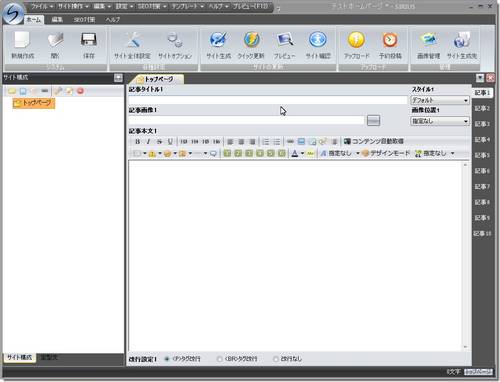The width and height of the screenshot is (500, 382).
Task: Select 改行なし radio button
Action: [x=275, y=359]
